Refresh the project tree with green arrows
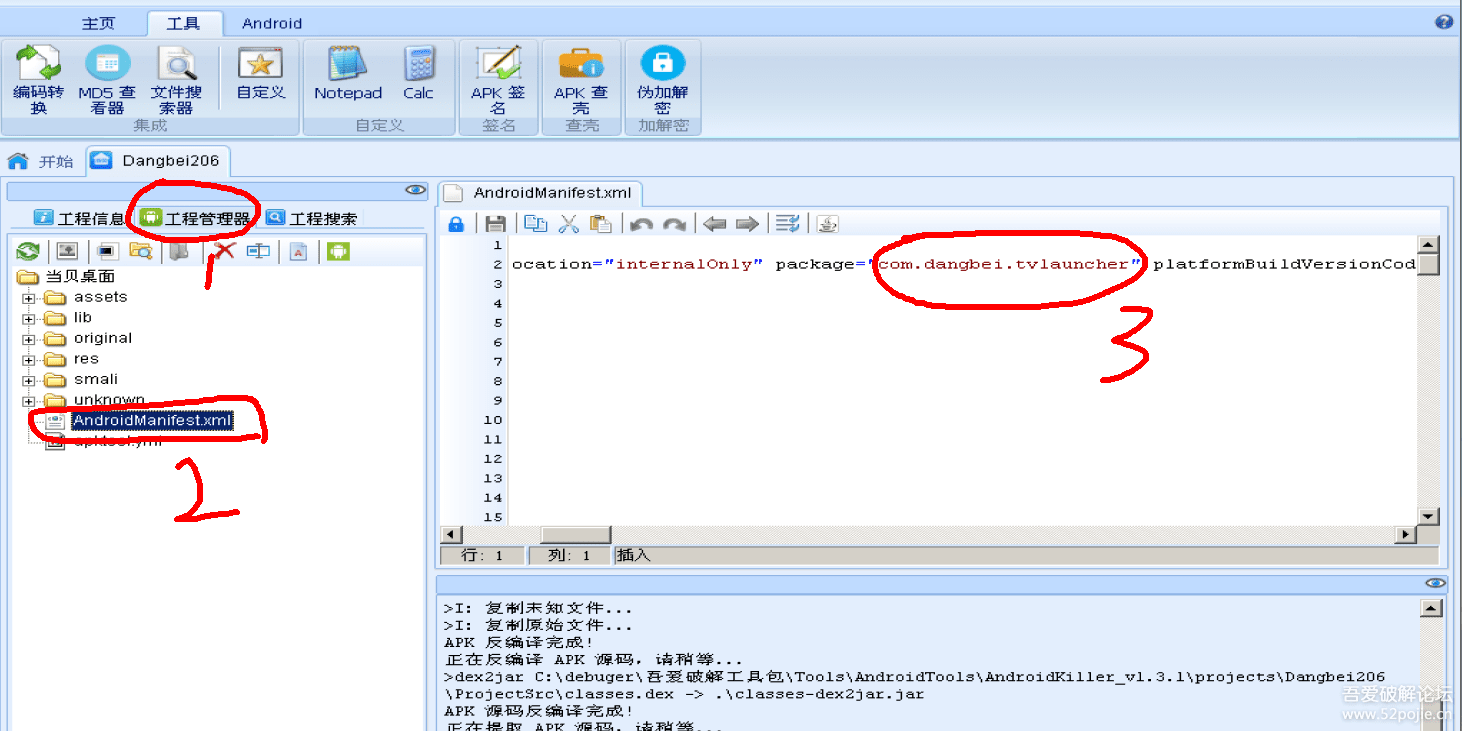Screen dimensions: 1462x731 coord(28,251)
